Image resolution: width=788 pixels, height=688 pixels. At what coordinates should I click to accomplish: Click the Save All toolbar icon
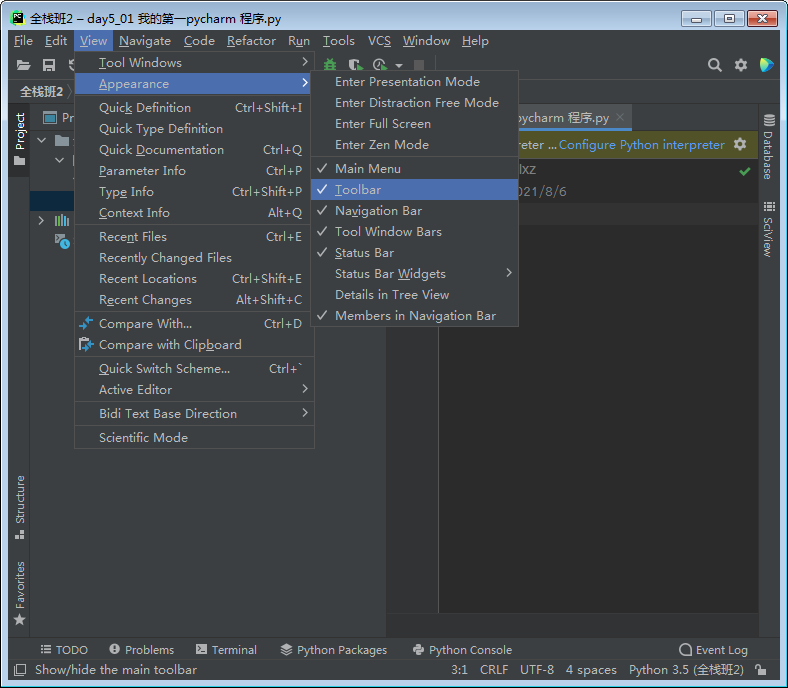point(49,65)
